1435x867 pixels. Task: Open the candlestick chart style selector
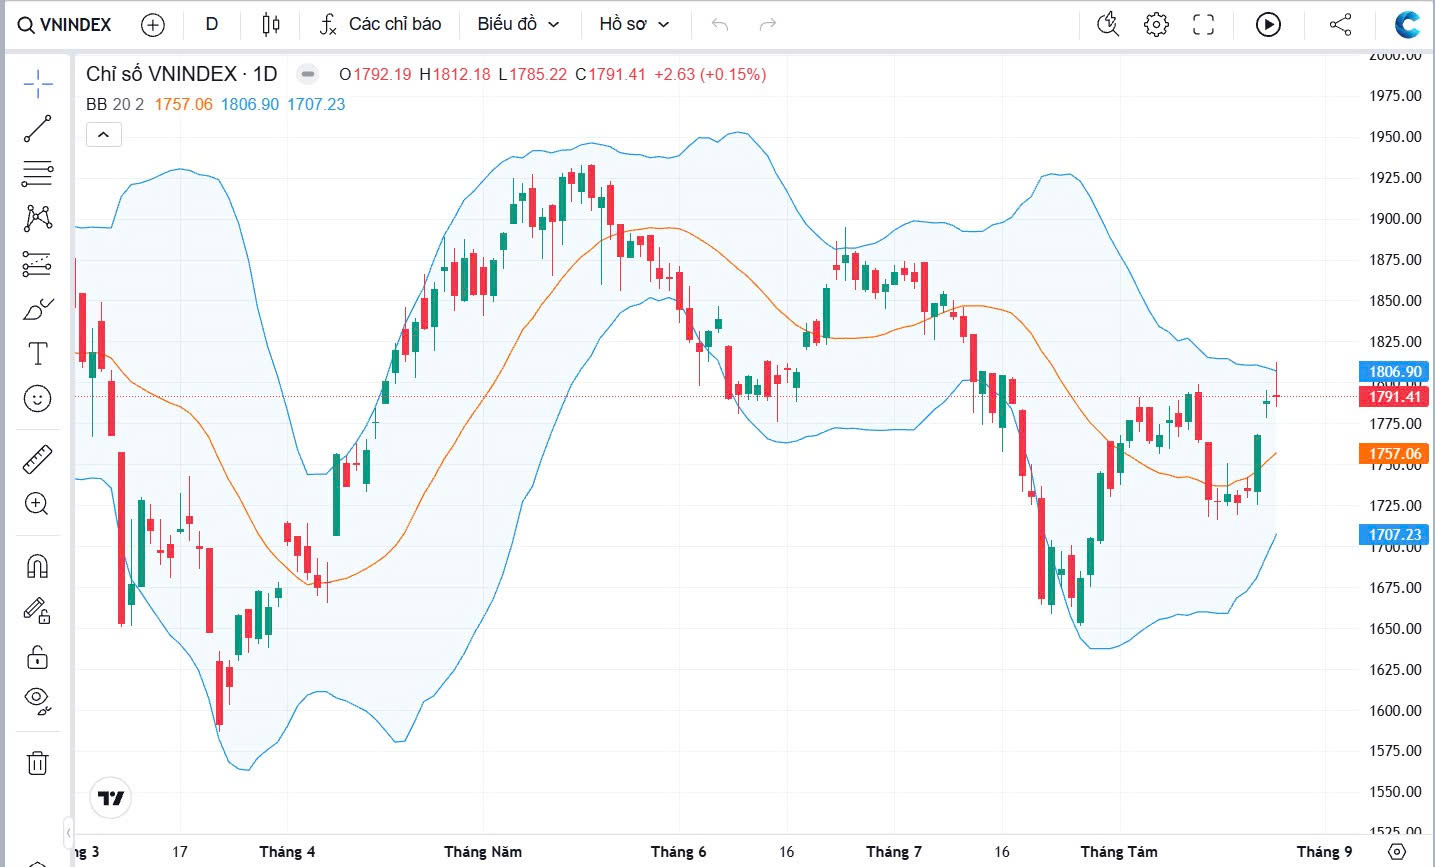tap(270, 24)
